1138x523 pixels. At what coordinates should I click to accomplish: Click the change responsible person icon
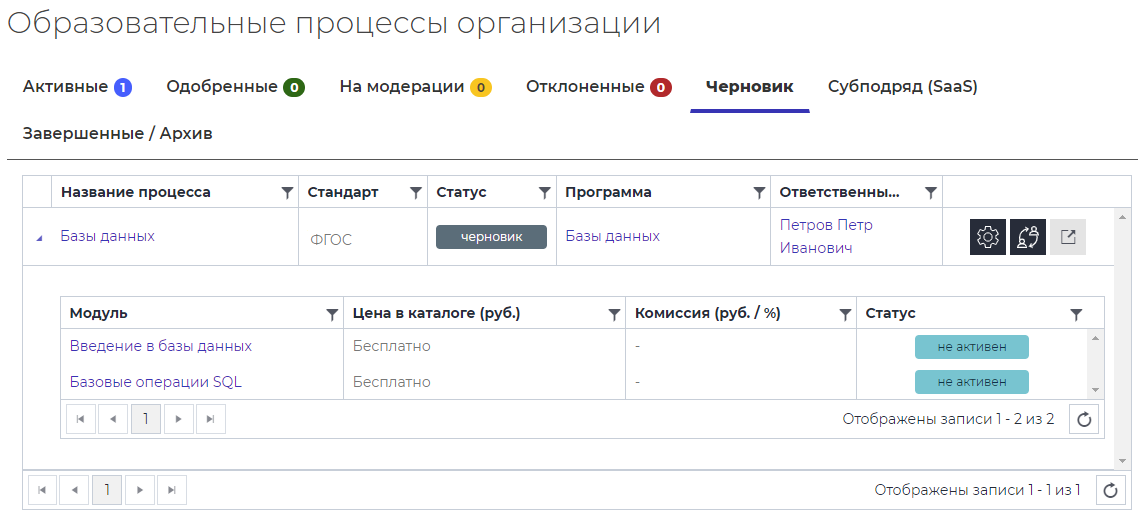[x=1027, y=237]
